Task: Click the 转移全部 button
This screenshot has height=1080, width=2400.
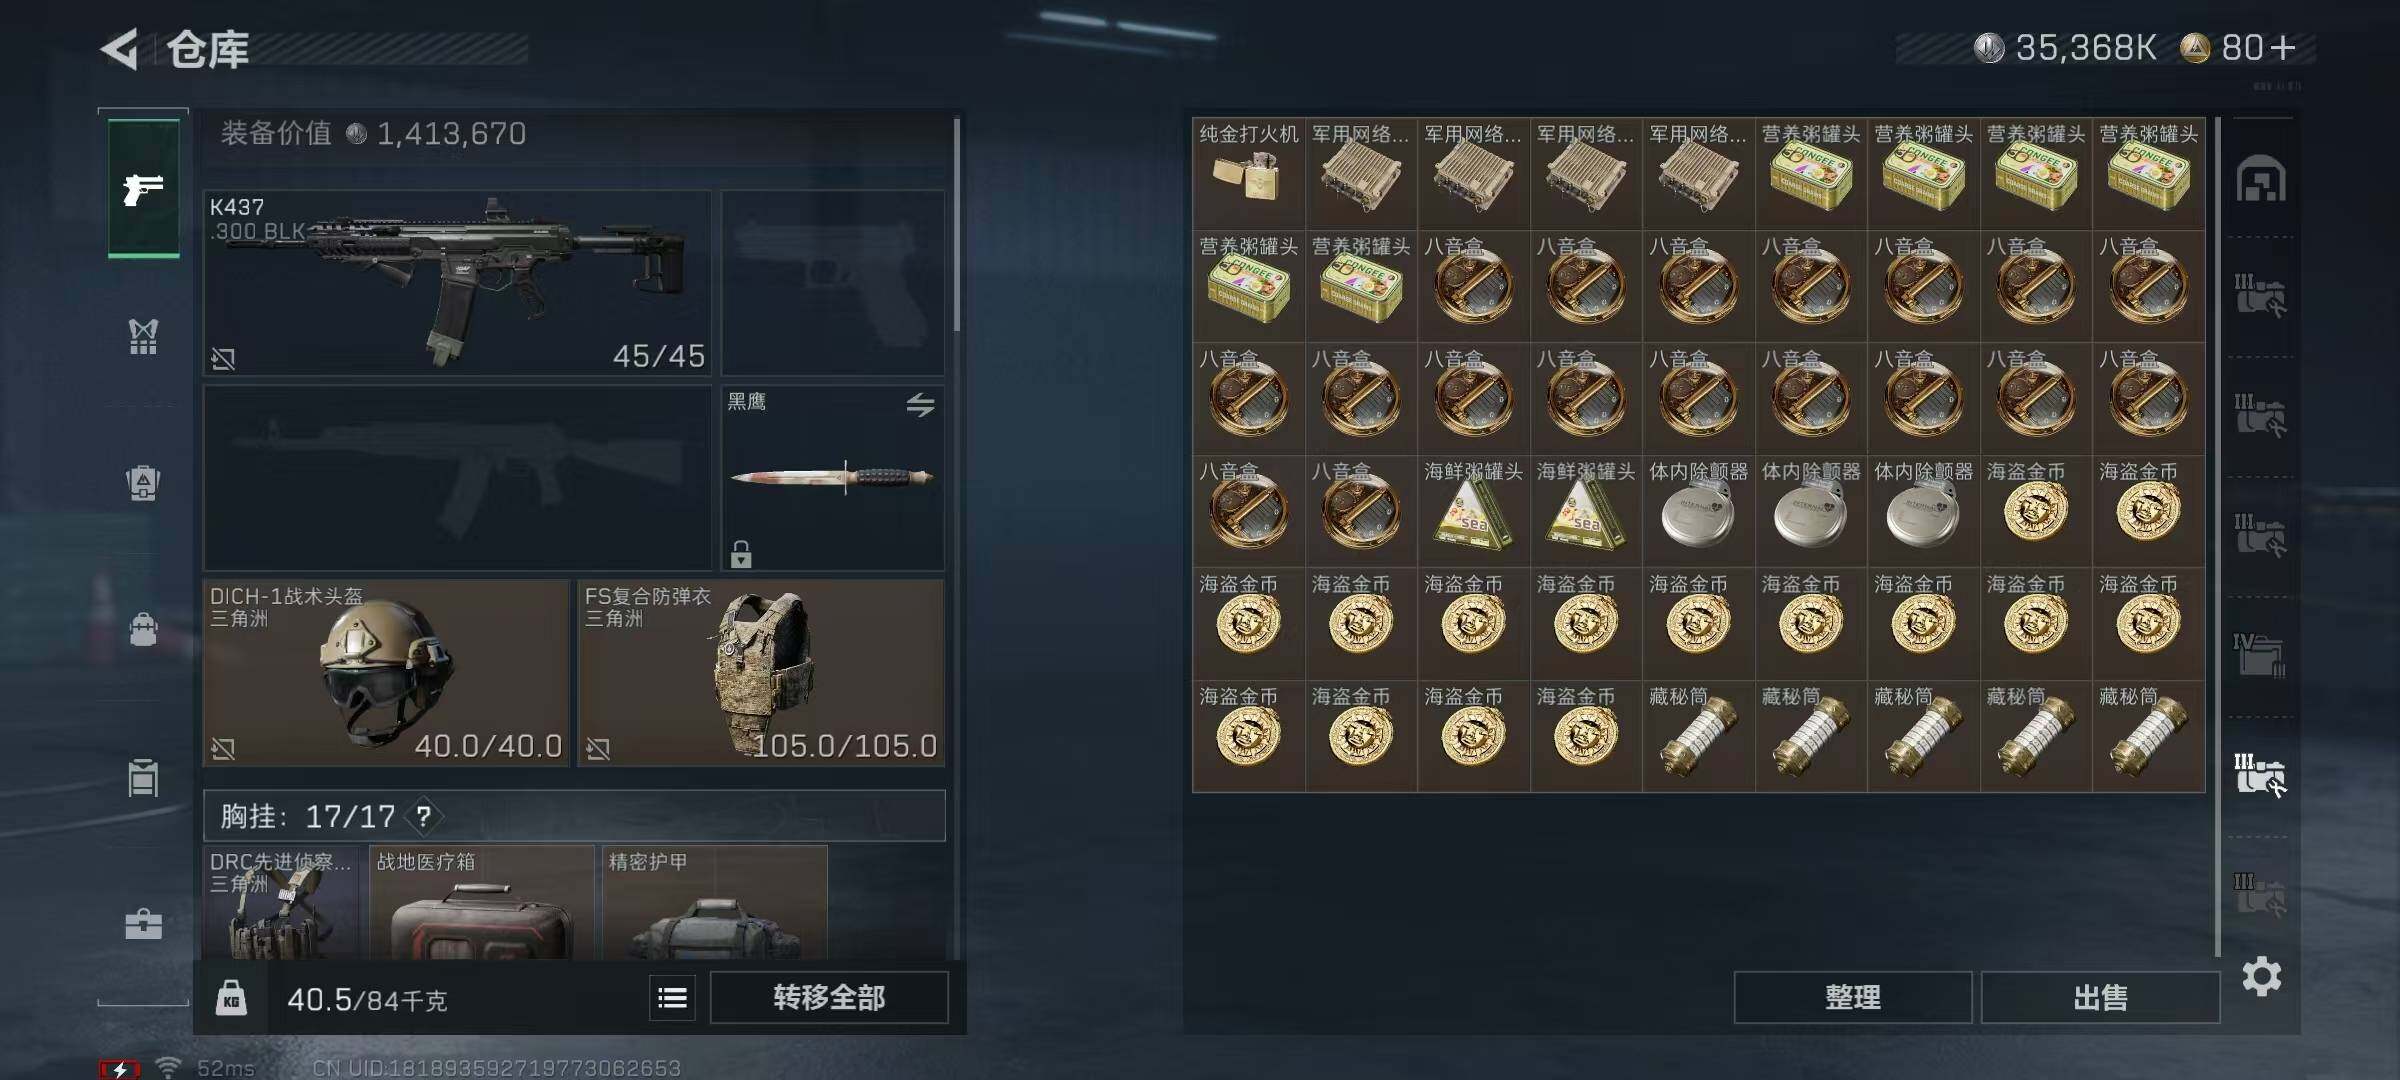Action: pos(829,997)
